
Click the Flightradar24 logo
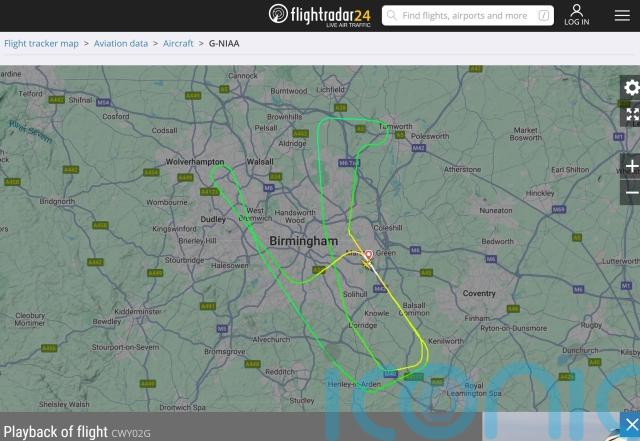pyautogui.click(x=320, y=16)
